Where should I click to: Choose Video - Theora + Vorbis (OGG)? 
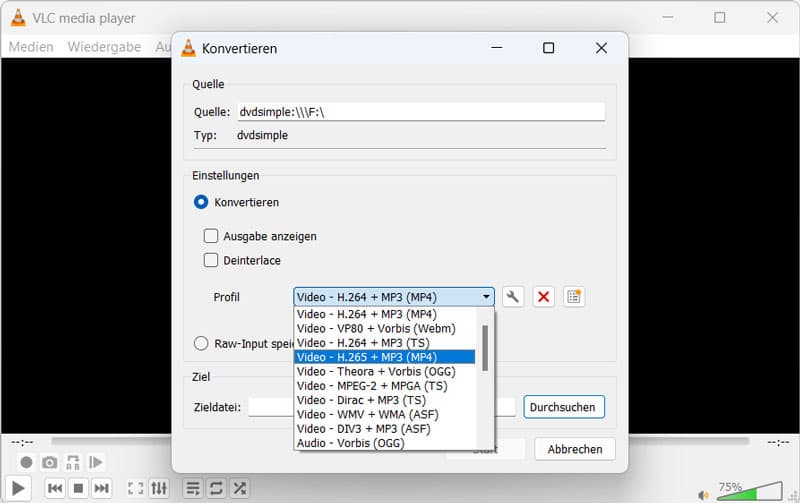(x=385, y=371)
